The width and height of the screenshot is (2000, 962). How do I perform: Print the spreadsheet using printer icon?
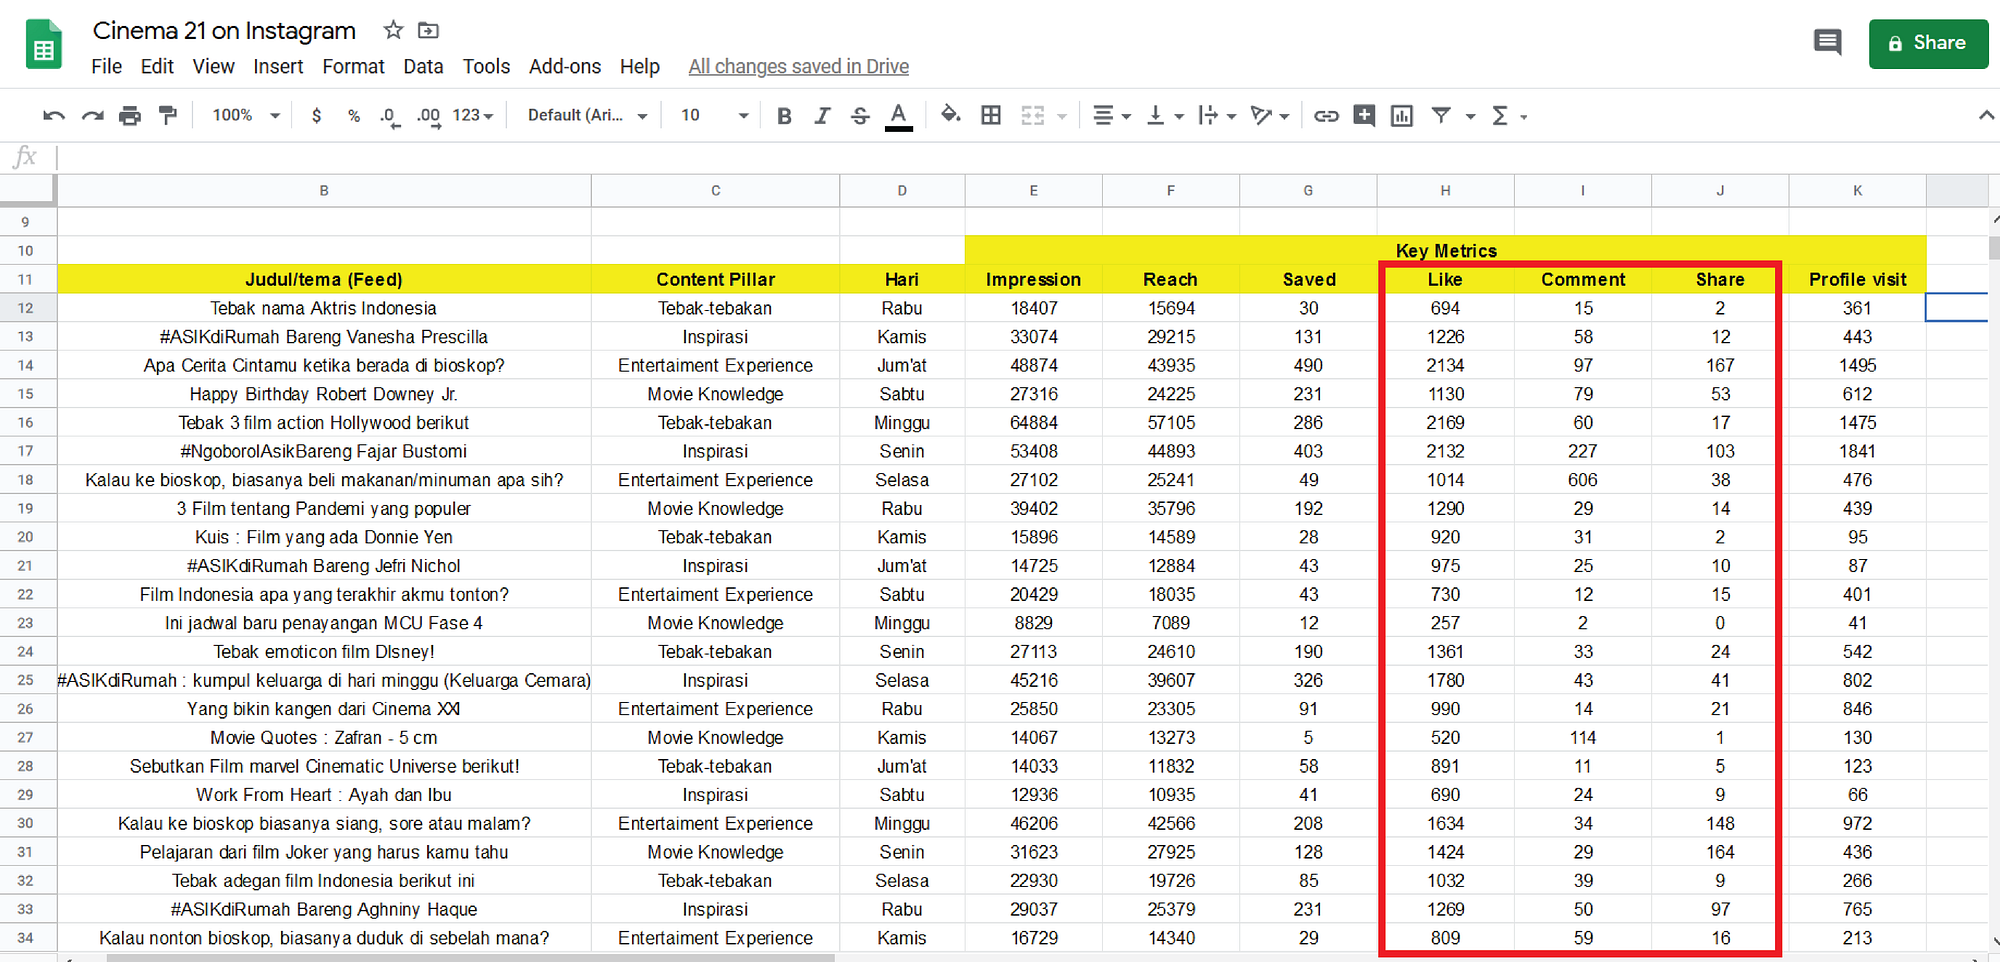pyautogui.click(x=130, y=116)
